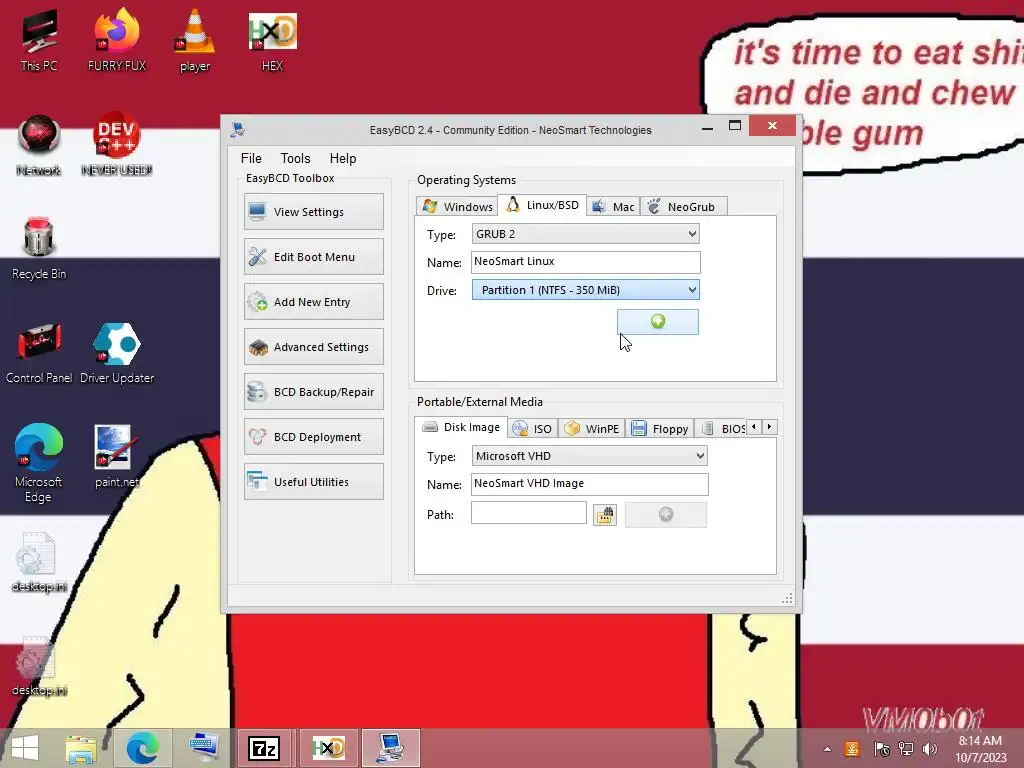Open This PC desktop icon
This screenshot has width=1024, height=768.
[x=39, y=42]
